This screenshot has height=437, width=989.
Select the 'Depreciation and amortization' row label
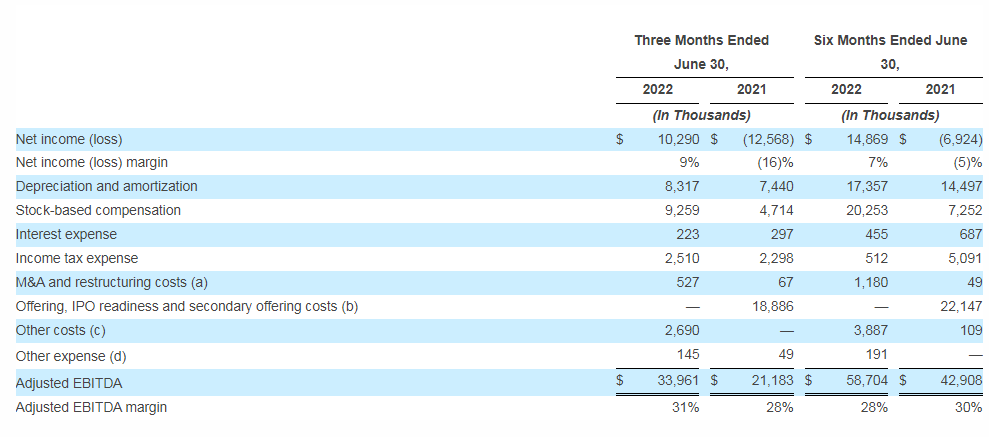click(x=106, y=186)
